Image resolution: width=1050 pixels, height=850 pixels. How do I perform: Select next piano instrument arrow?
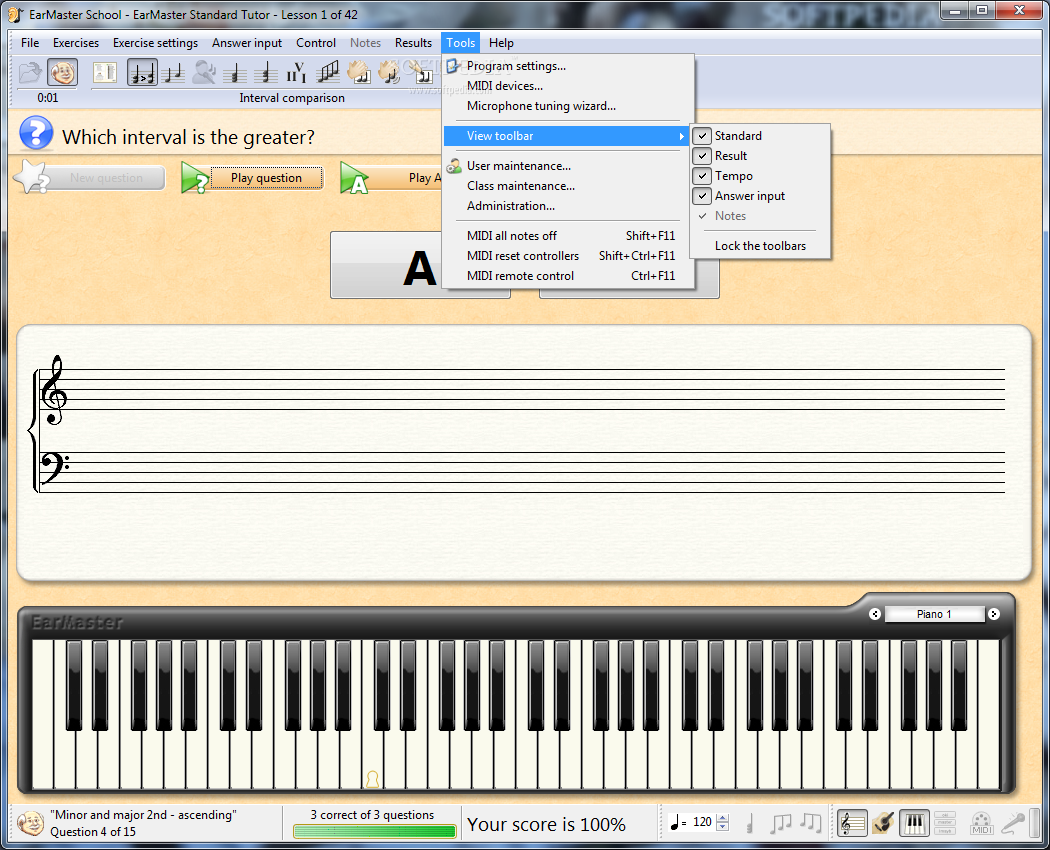click(x=994, y=614)
